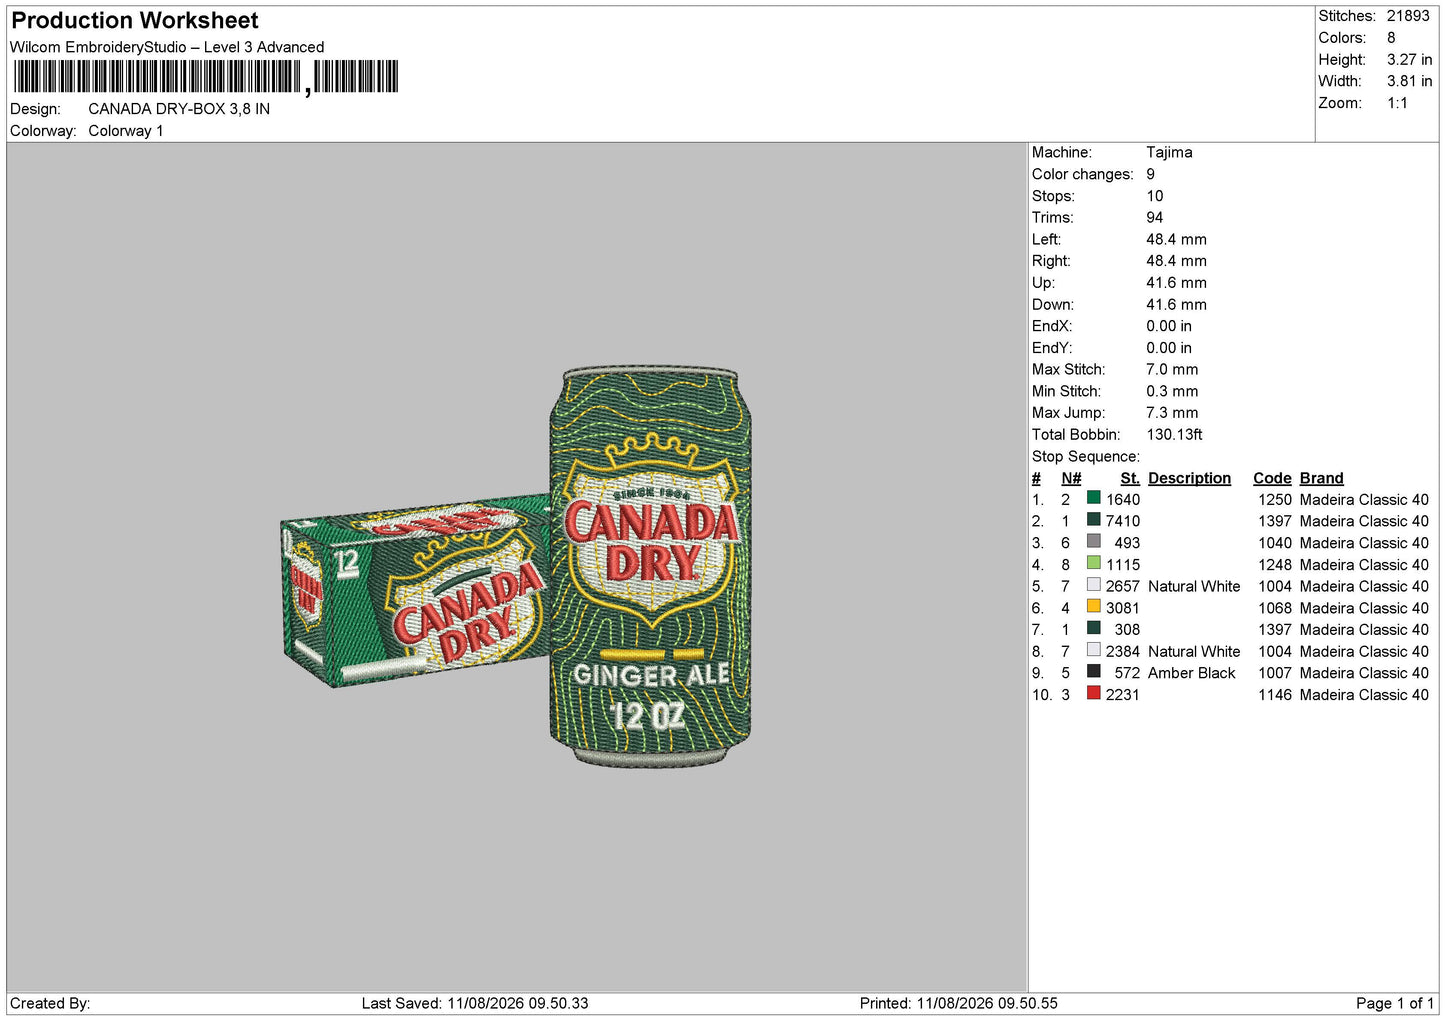Viewport: 1445px width, 1021px height.
Task: Click the black swatch for Amber Black
Action: (1094, 672)
